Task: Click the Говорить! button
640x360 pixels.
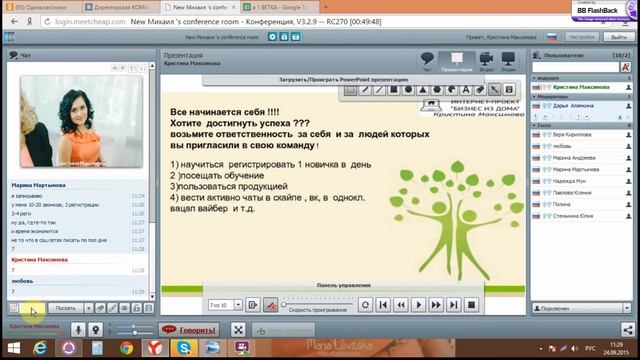Action: tap(189, 330)
